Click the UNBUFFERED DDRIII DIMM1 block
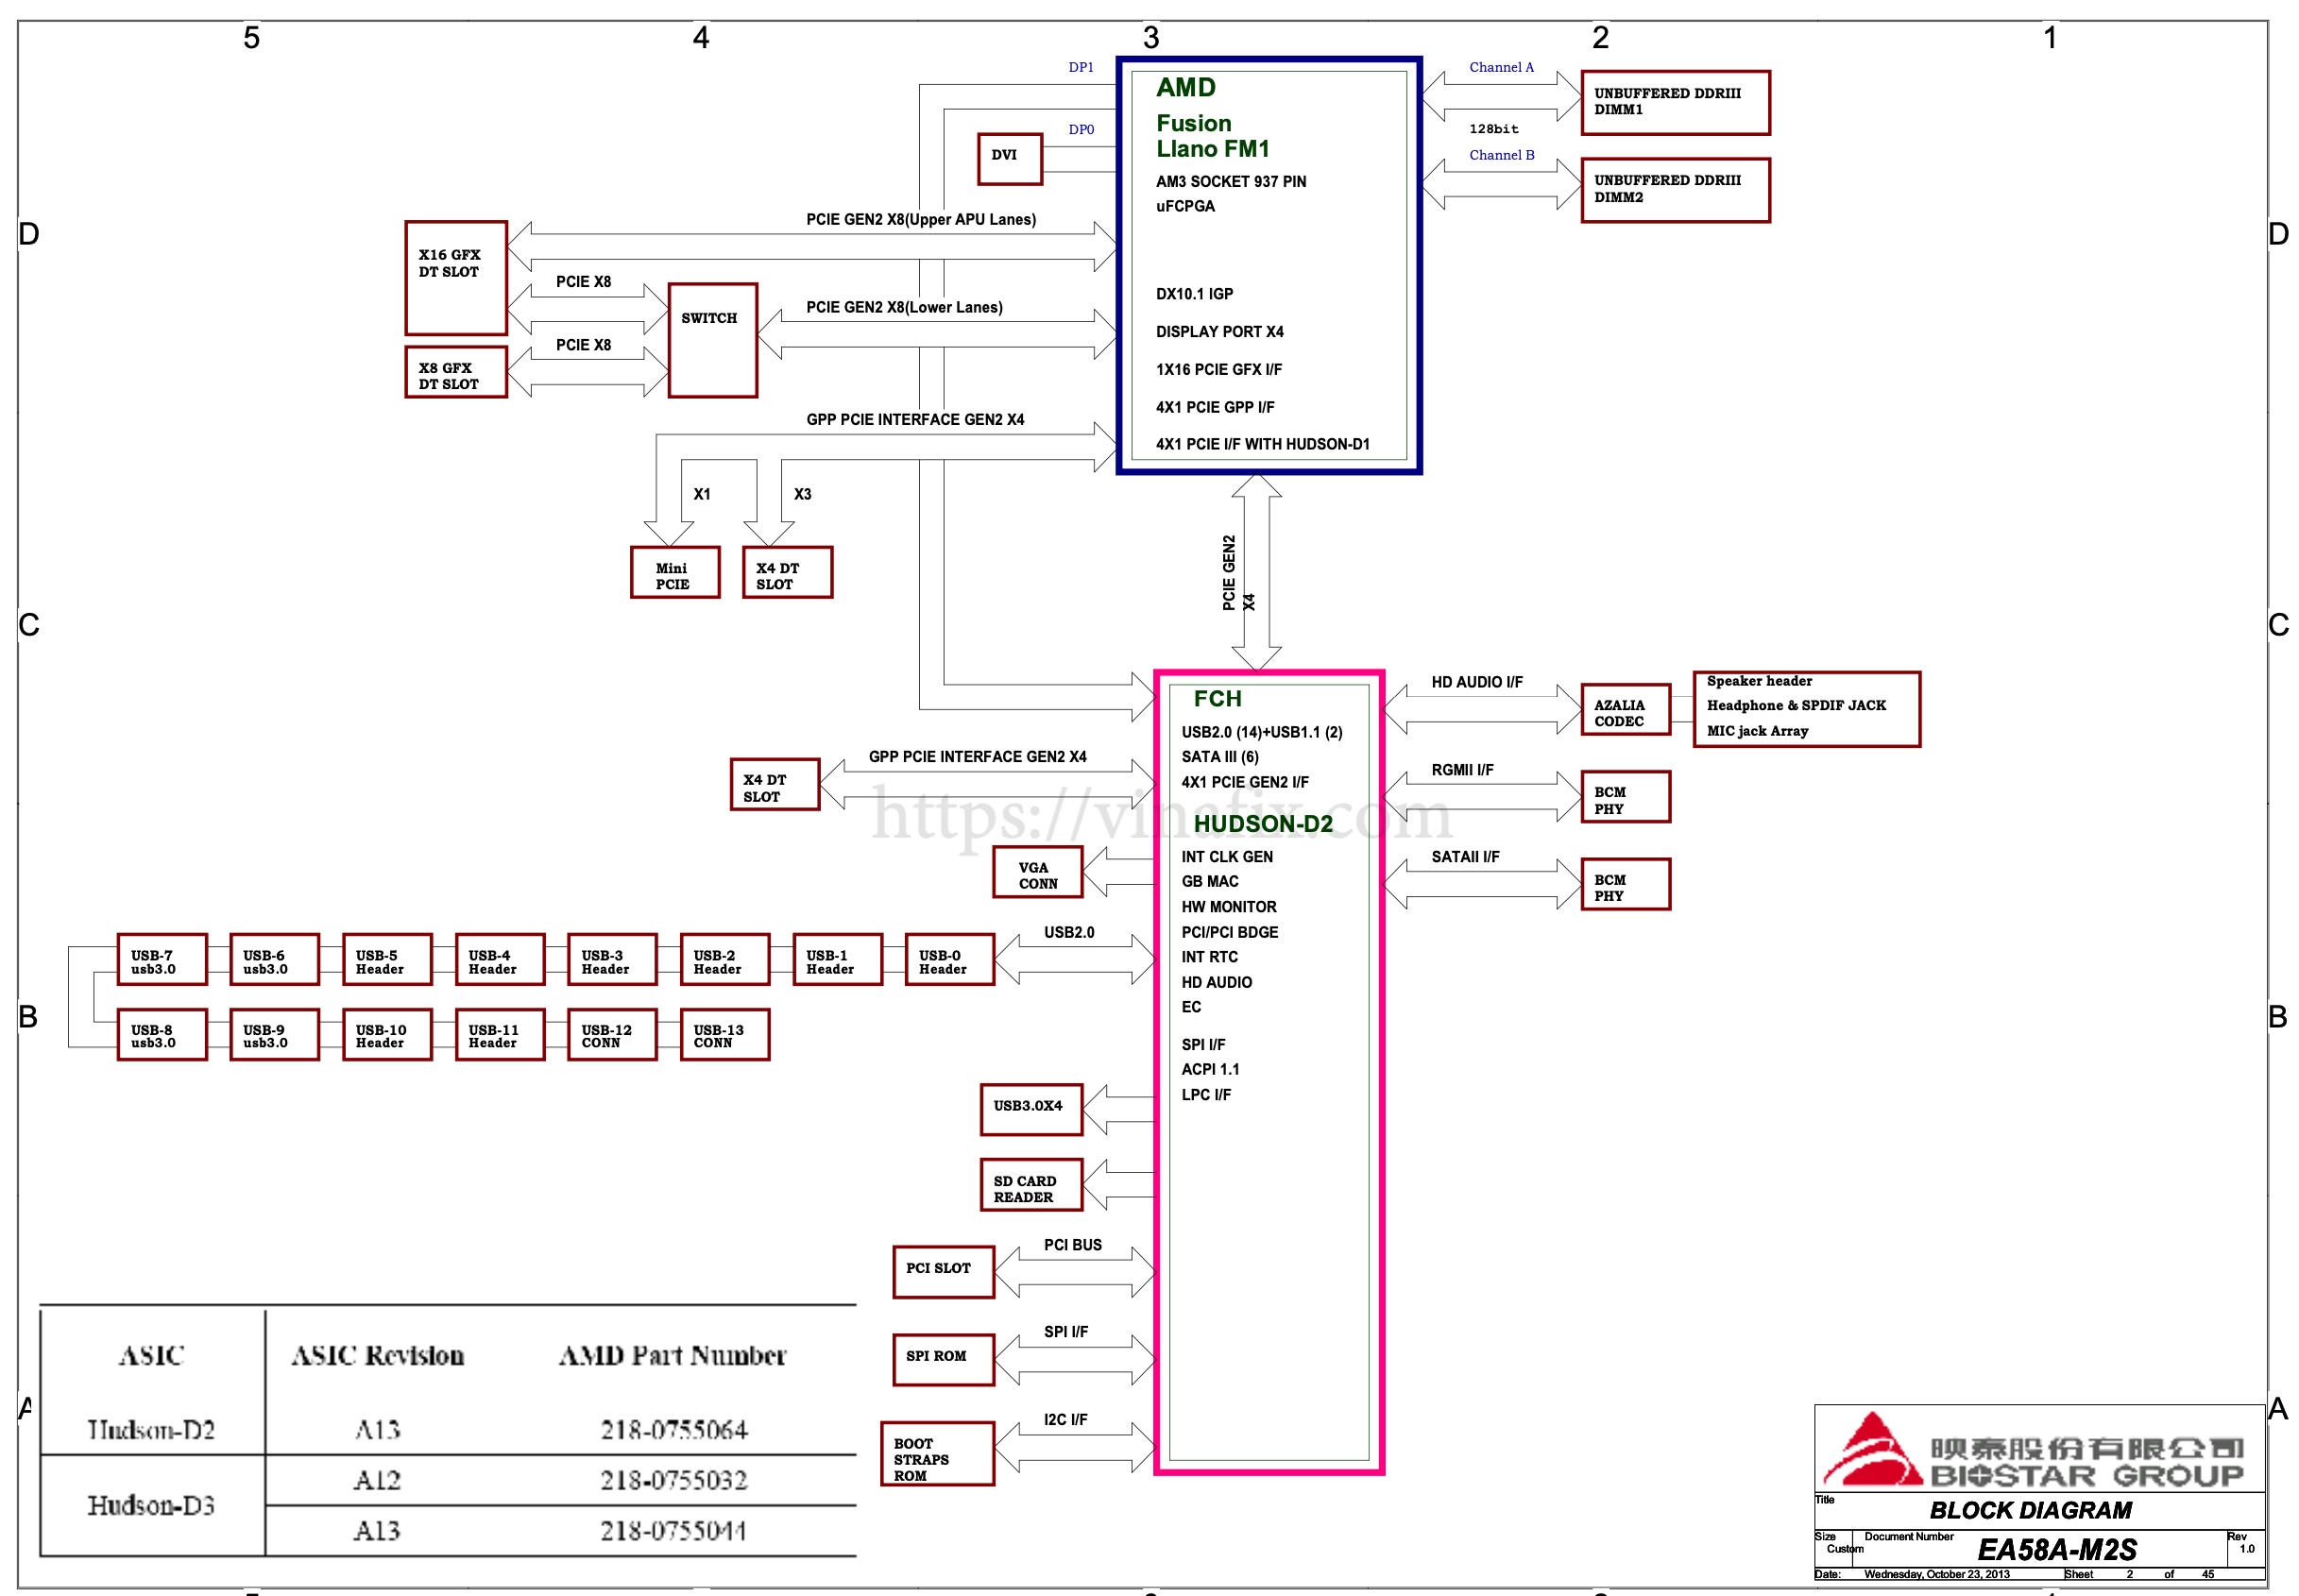 point(1674,102)
